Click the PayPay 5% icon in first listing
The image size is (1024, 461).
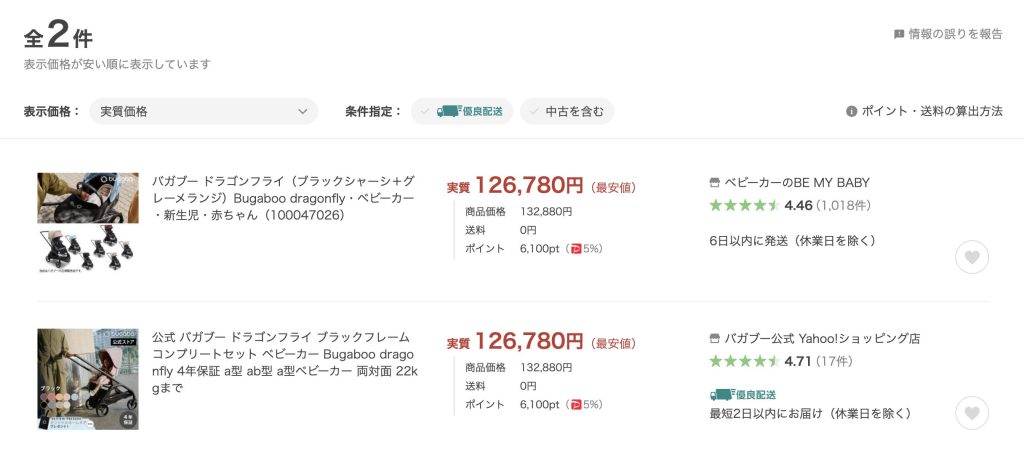(575, 249)
